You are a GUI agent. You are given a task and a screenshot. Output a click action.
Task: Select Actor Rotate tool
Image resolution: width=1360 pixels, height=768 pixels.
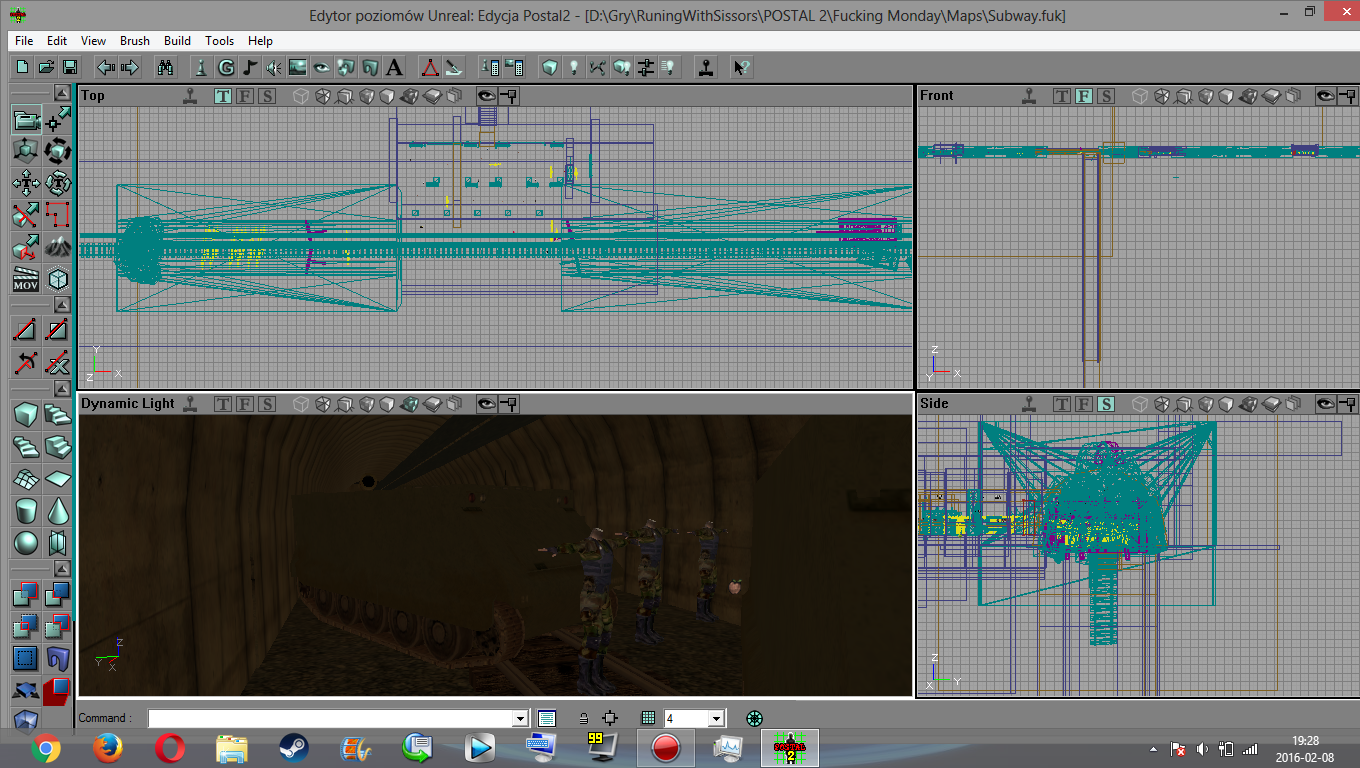[58, 151]
